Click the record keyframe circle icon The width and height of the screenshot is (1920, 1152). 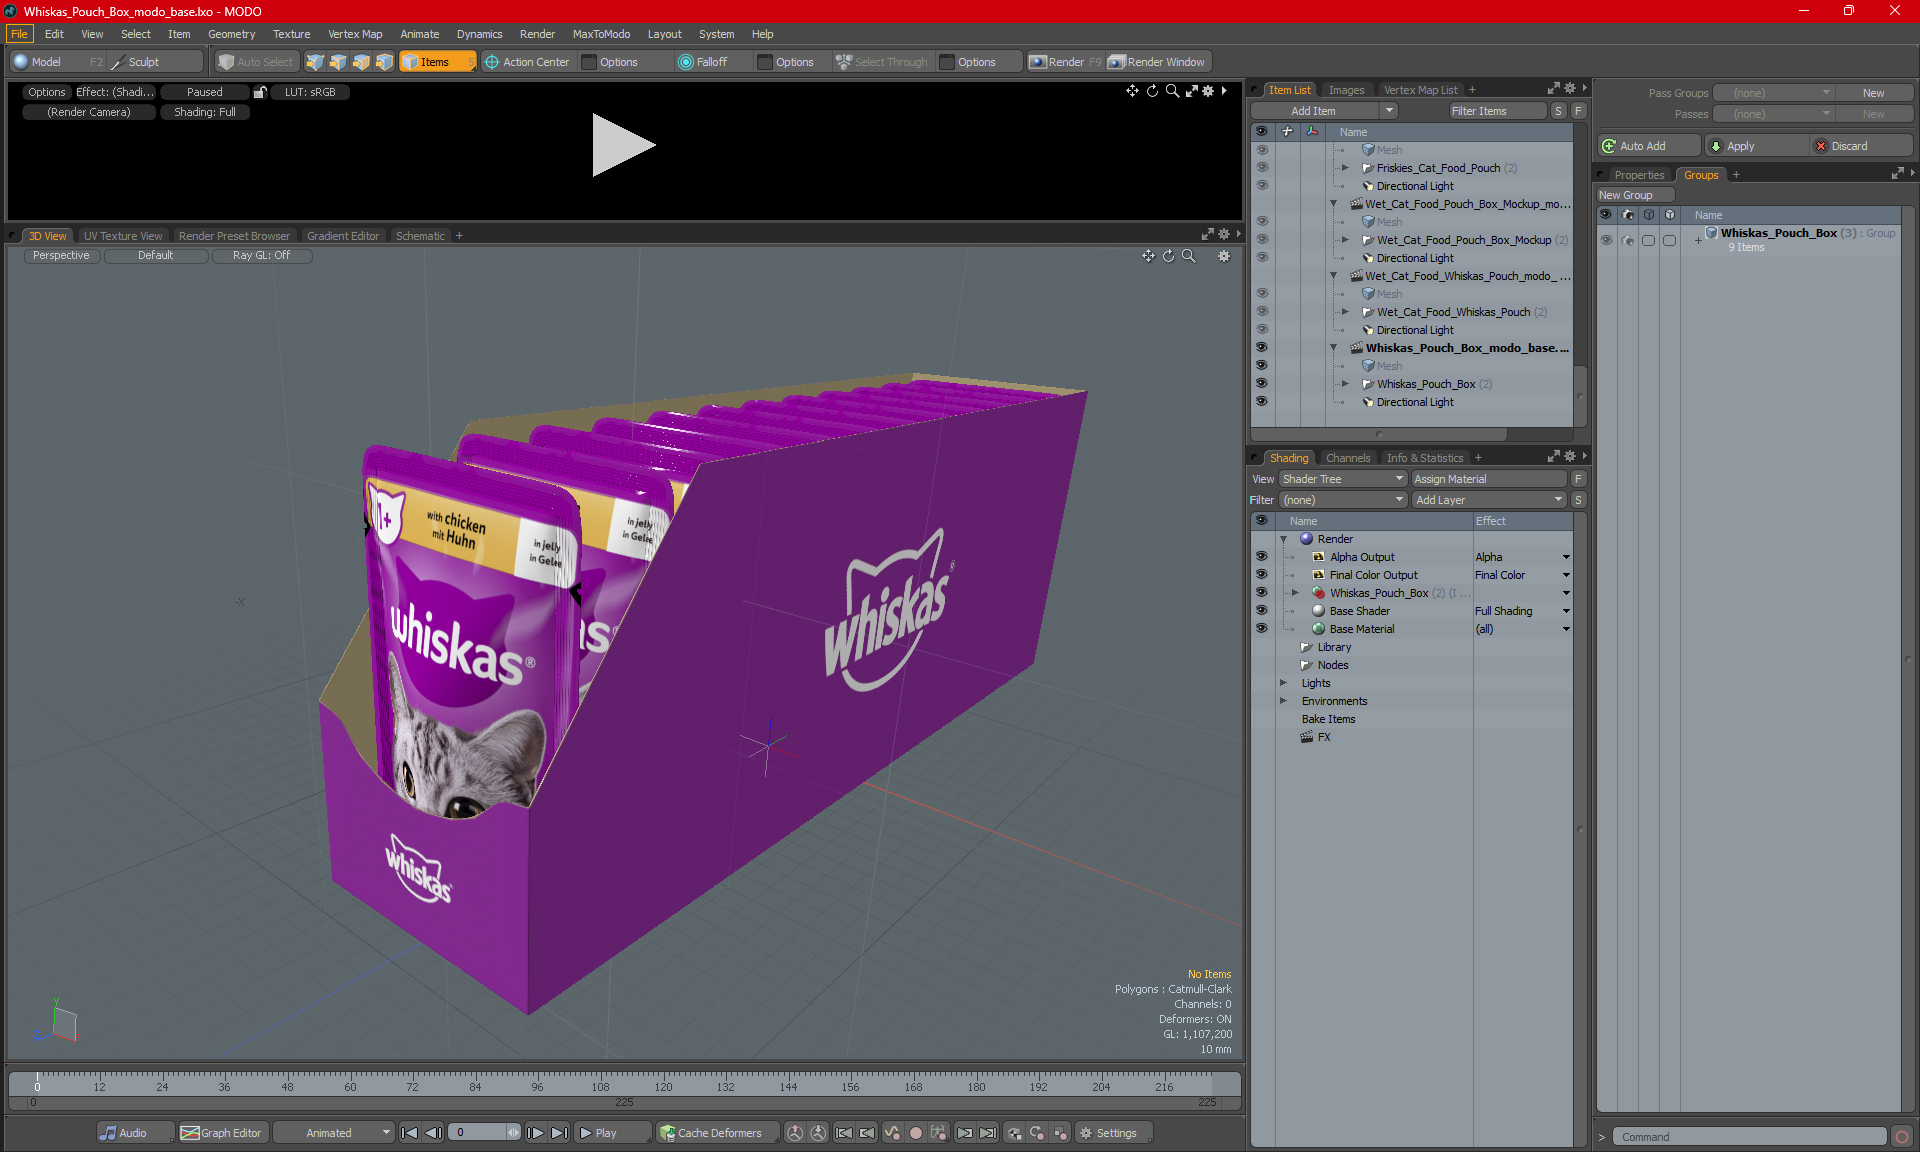pyautogui.click(x=915, y=1133)
